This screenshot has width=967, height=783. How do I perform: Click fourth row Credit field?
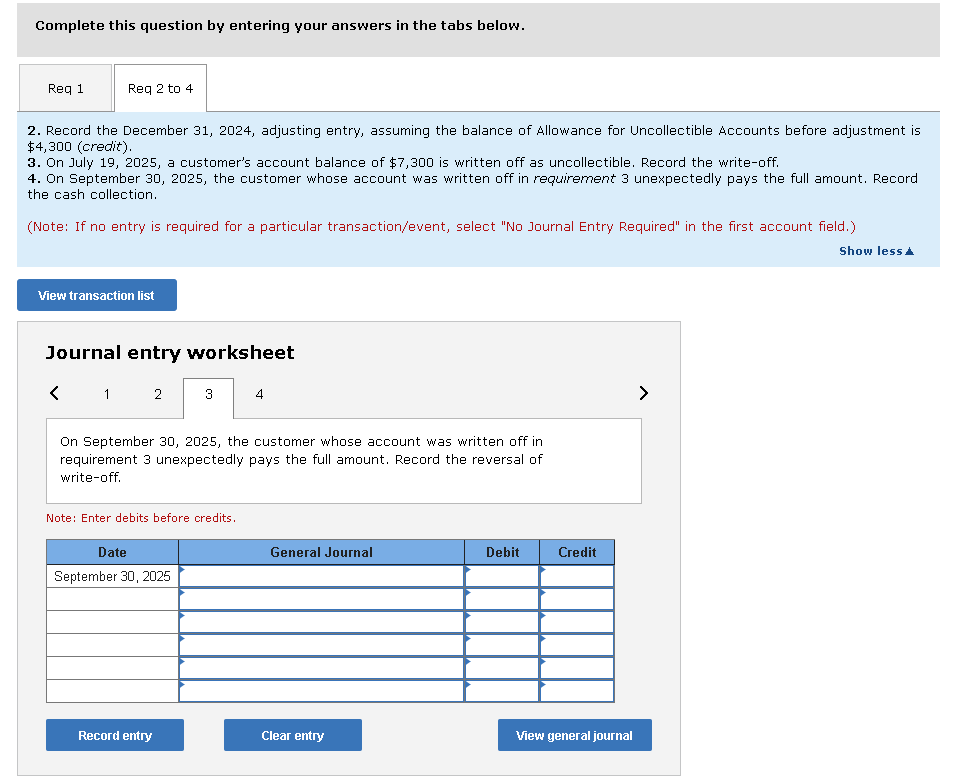coord(577,645)
